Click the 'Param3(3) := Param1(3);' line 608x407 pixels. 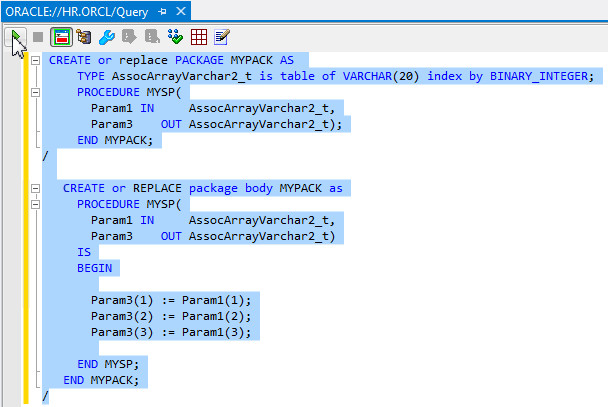coord(171,332)
